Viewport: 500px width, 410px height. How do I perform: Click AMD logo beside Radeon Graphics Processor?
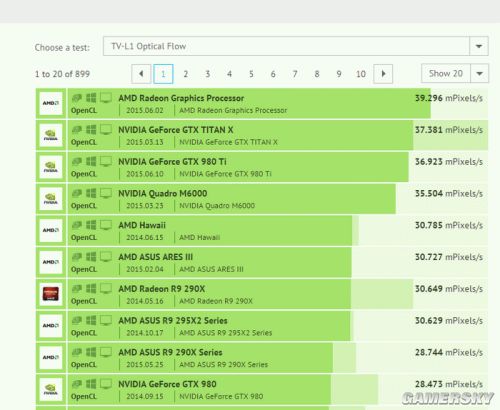[x=51, y=103]
